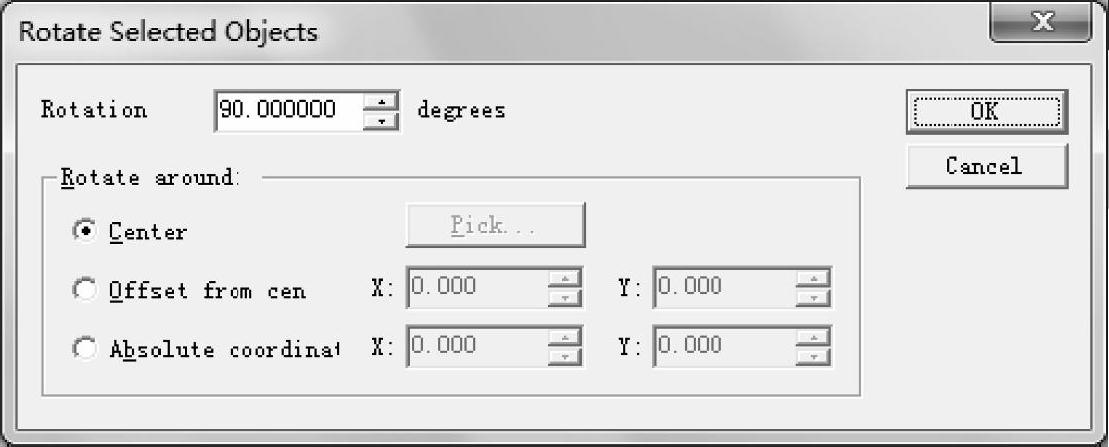
Task: Click the Cancel button
Action: 985,165
